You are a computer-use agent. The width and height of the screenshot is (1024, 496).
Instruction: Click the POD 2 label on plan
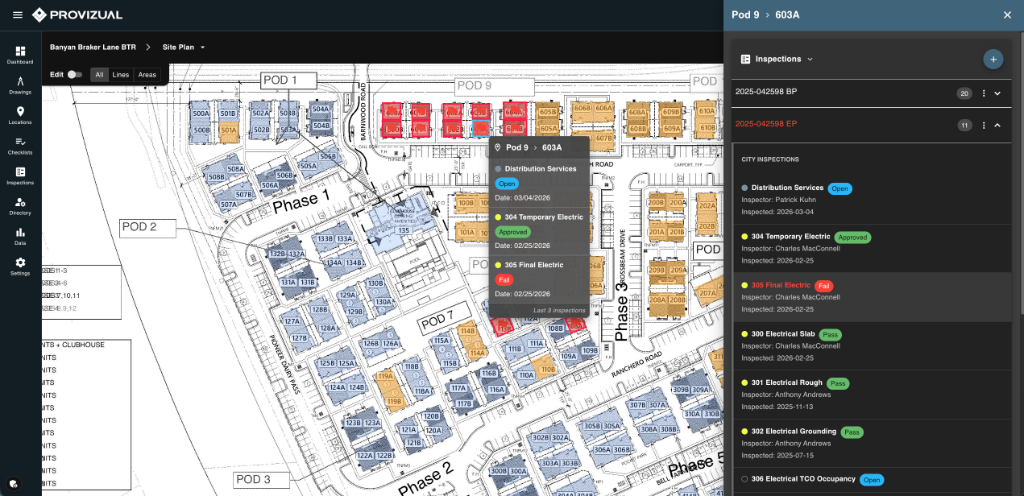pos(148,227)
